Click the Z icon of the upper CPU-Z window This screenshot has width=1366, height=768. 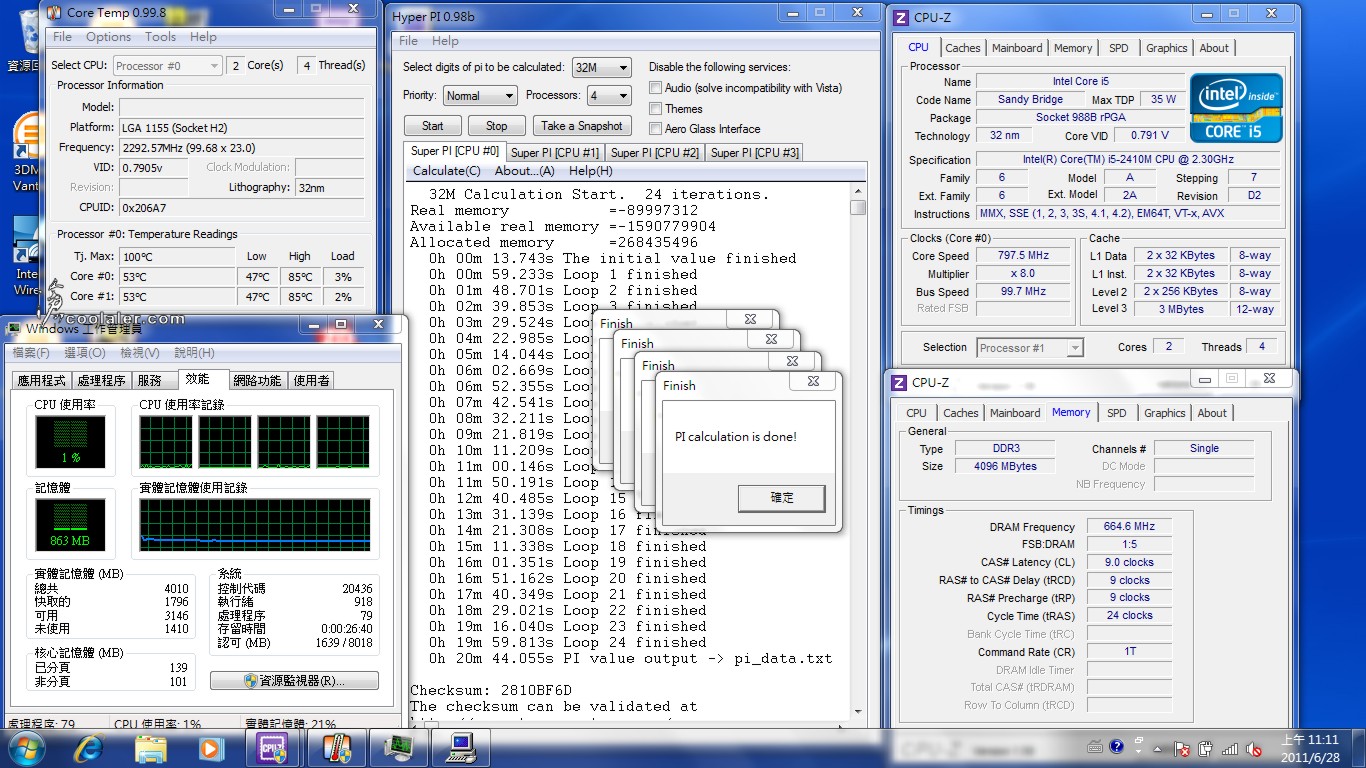[900, 16]
